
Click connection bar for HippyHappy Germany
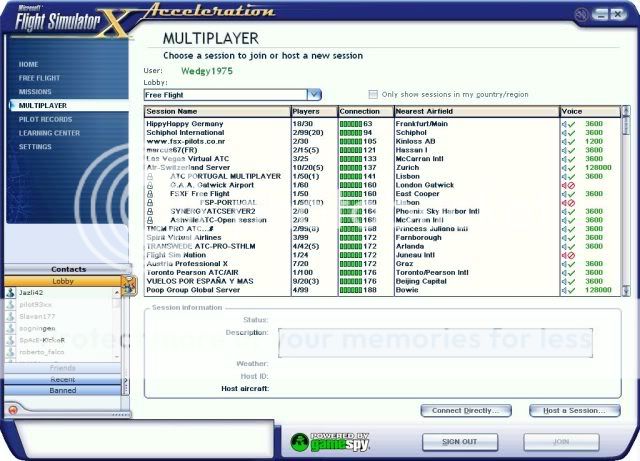(x=351, y=123)
